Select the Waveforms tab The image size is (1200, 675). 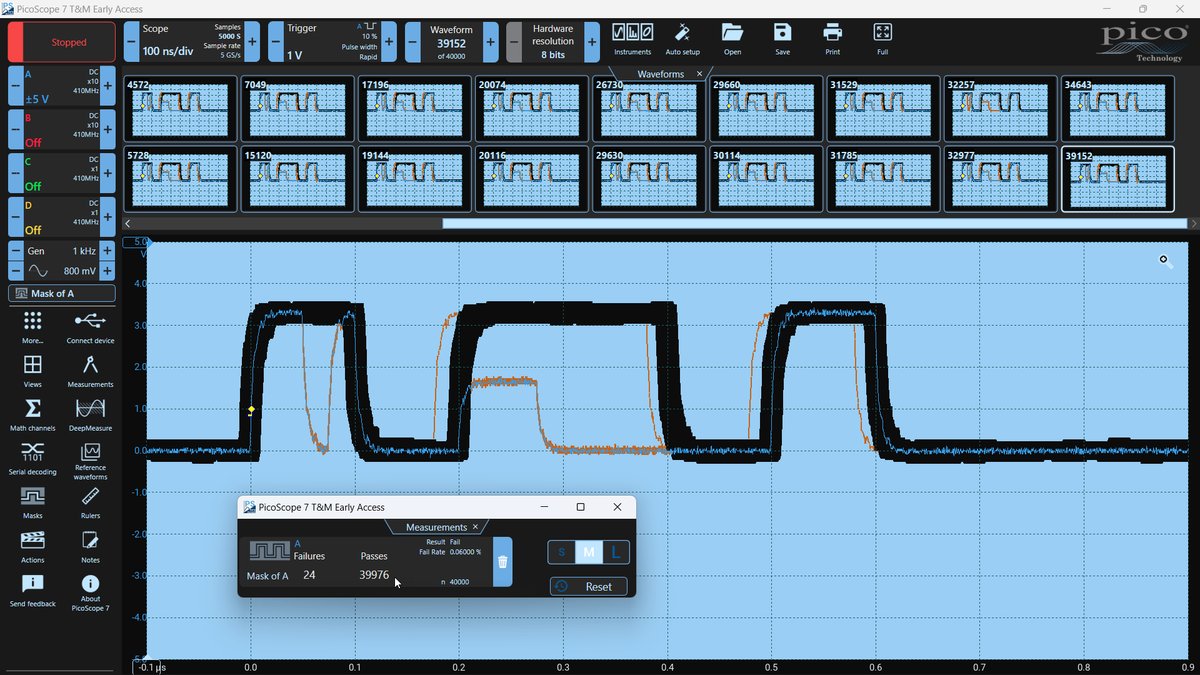click(x=661, y=74)
